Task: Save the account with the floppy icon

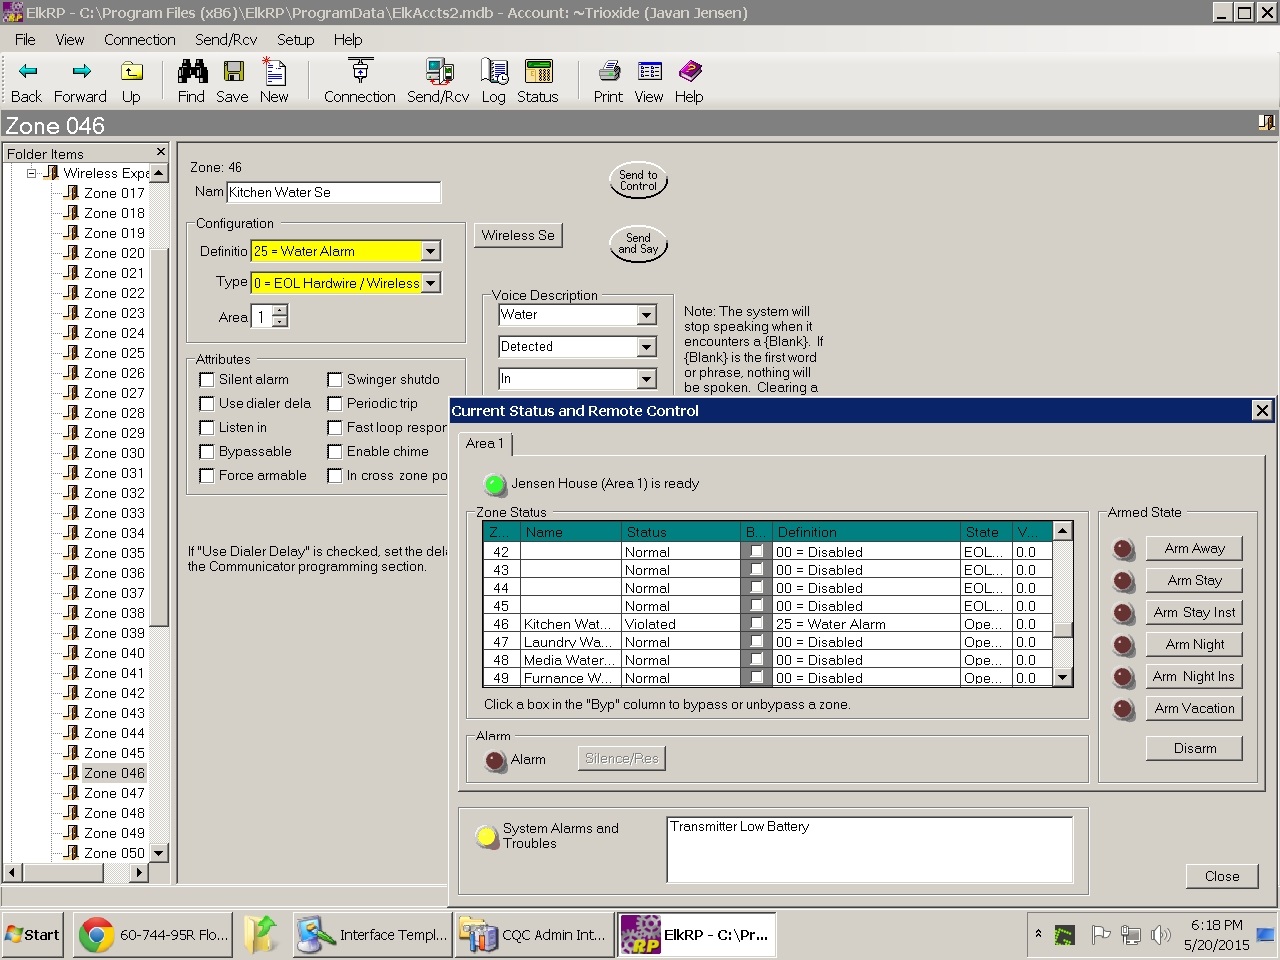Action: coord(233,72)
